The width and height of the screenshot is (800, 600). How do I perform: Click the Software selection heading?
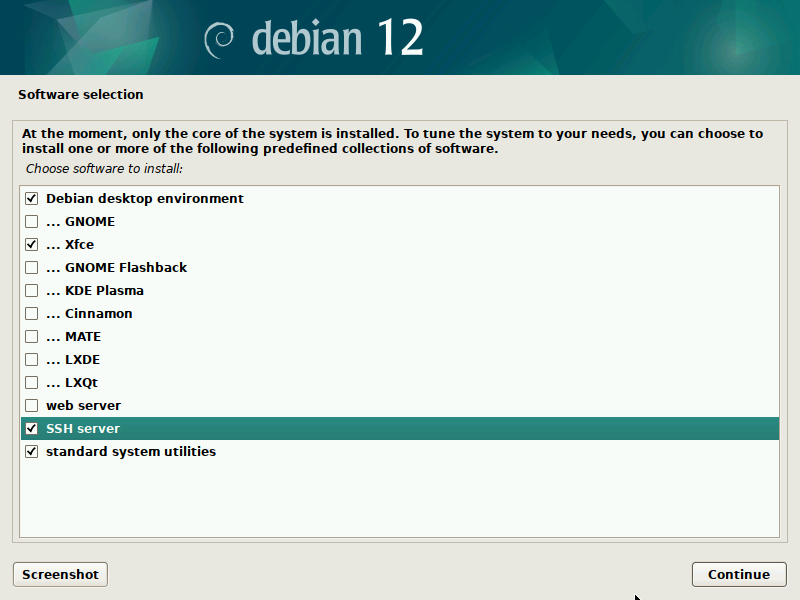(x=80, y=94)
